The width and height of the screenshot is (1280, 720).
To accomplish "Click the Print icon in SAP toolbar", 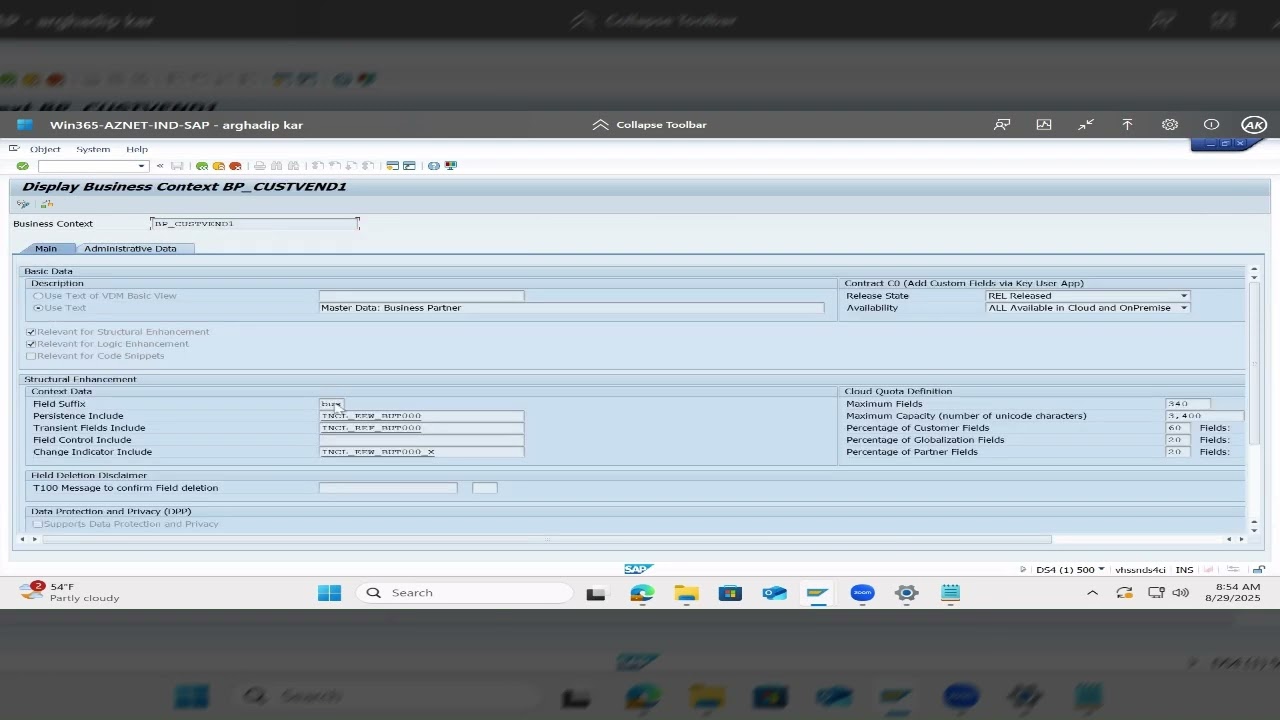I will click(x=260, y=166).
